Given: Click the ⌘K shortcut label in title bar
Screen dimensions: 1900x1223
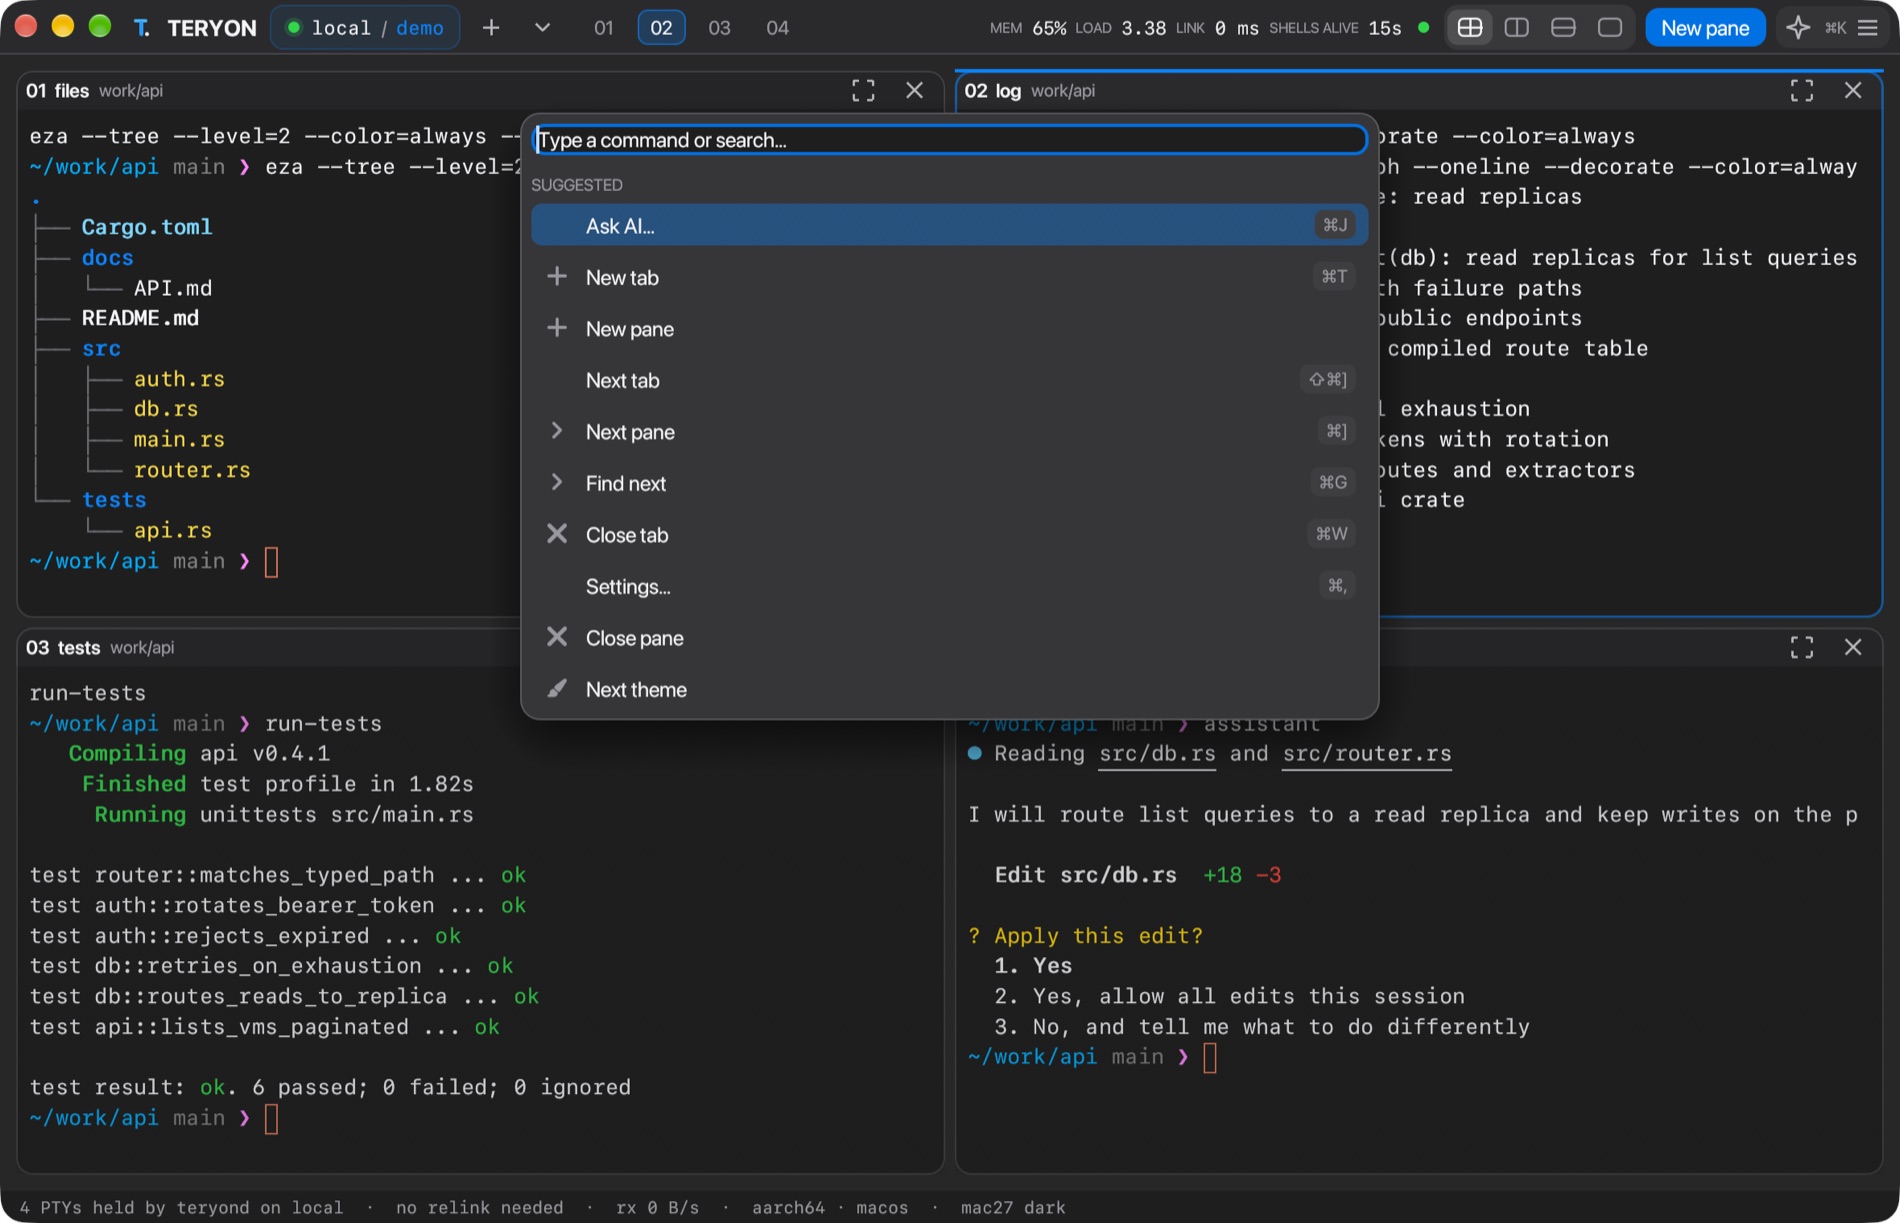Looking at the screenshot, I should tap(1835, 28).
